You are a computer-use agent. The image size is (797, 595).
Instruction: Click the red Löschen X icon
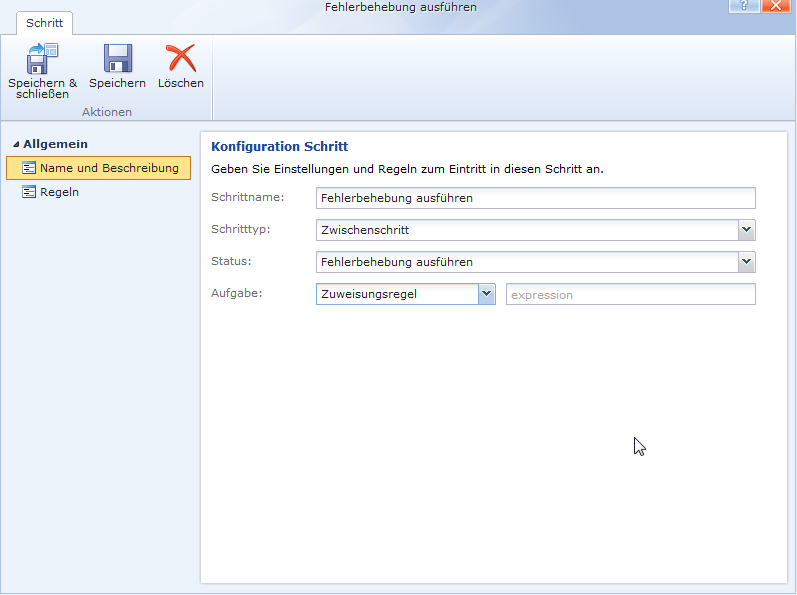tap(181, 58)
